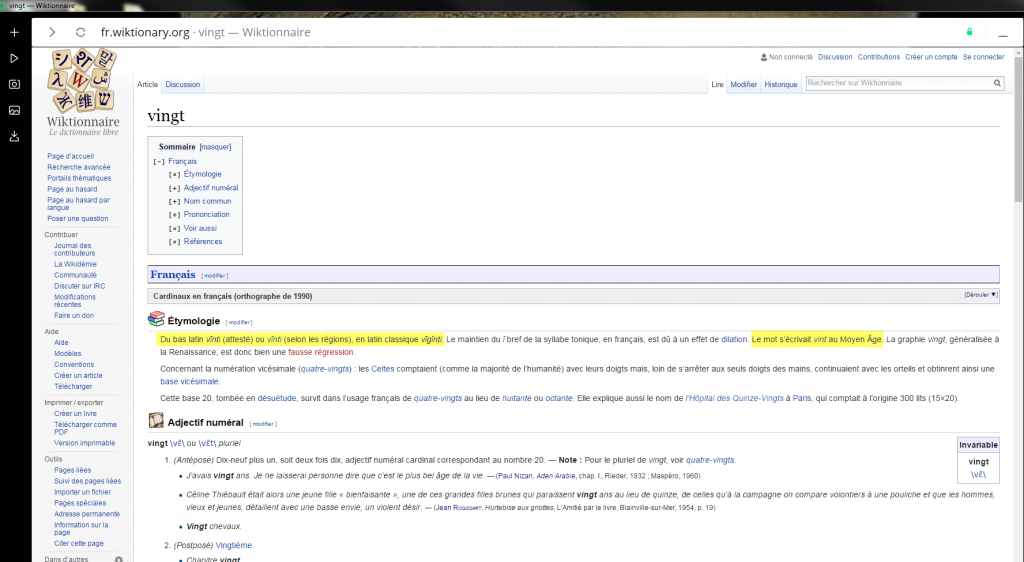Click the forward arrow navigation icon
The width and height of the screenshot is (1024, 562).
51,32
